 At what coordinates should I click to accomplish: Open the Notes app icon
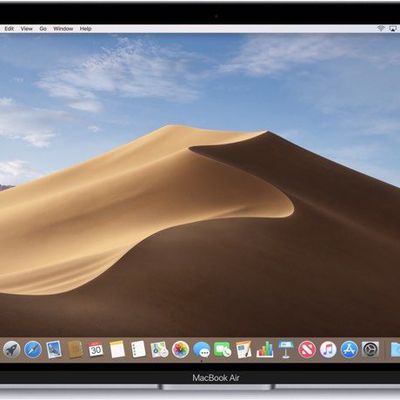pos(117,349)
